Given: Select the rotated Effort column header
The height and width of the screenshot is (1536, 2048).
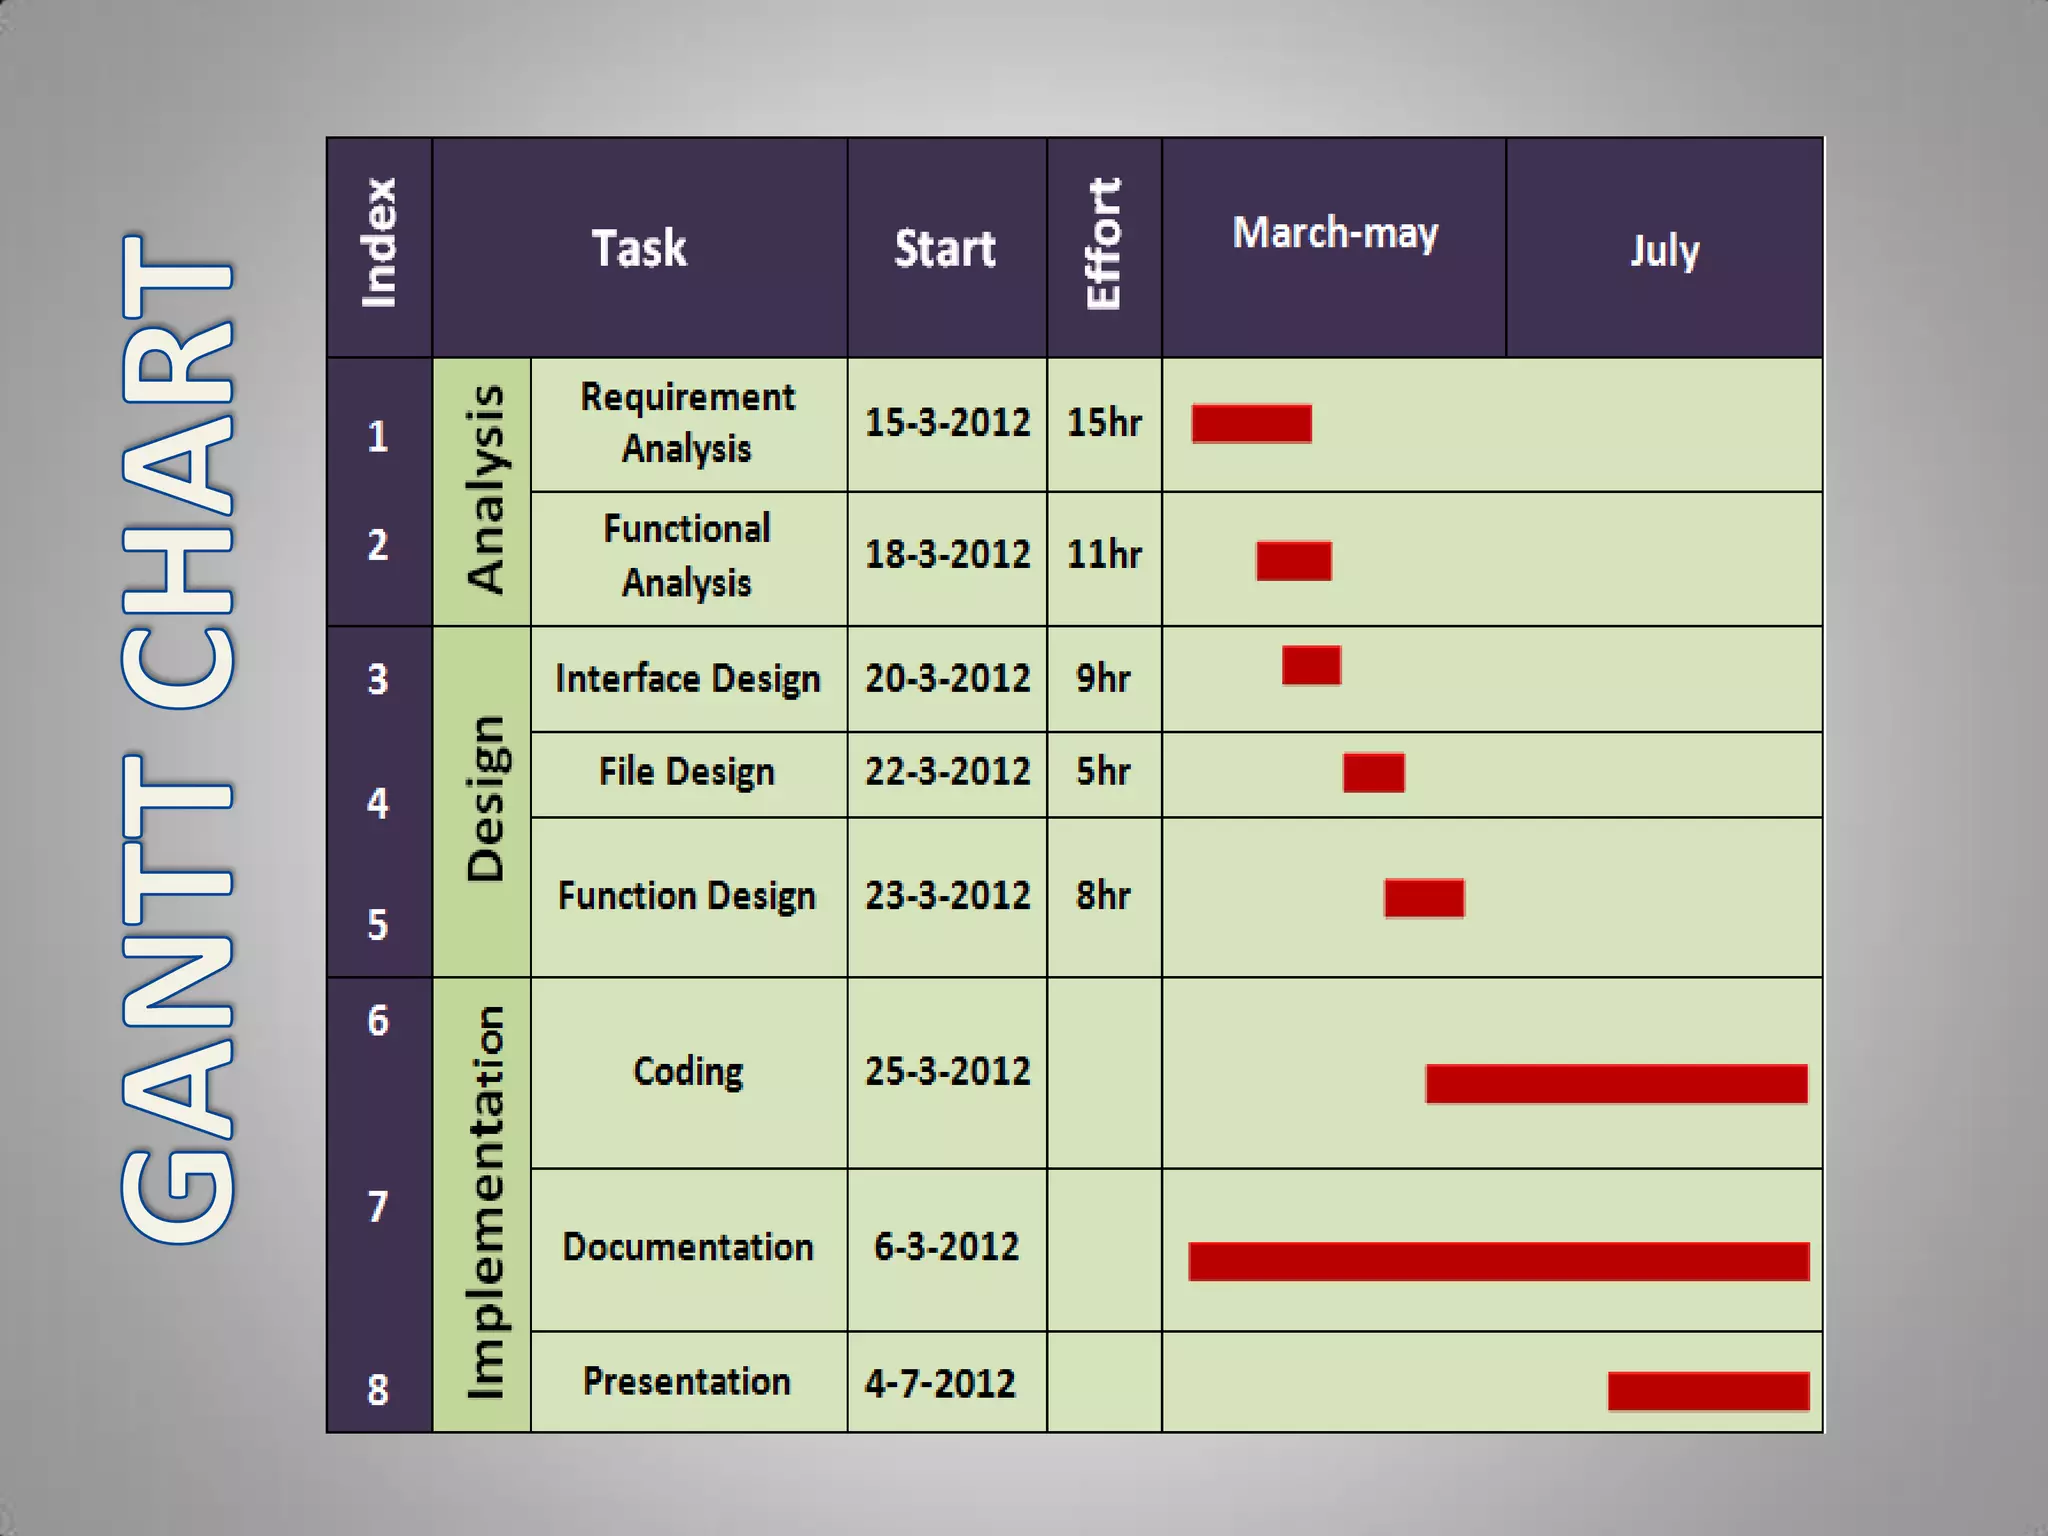Looking at the screenshot, I should (x=1104, y=246).
